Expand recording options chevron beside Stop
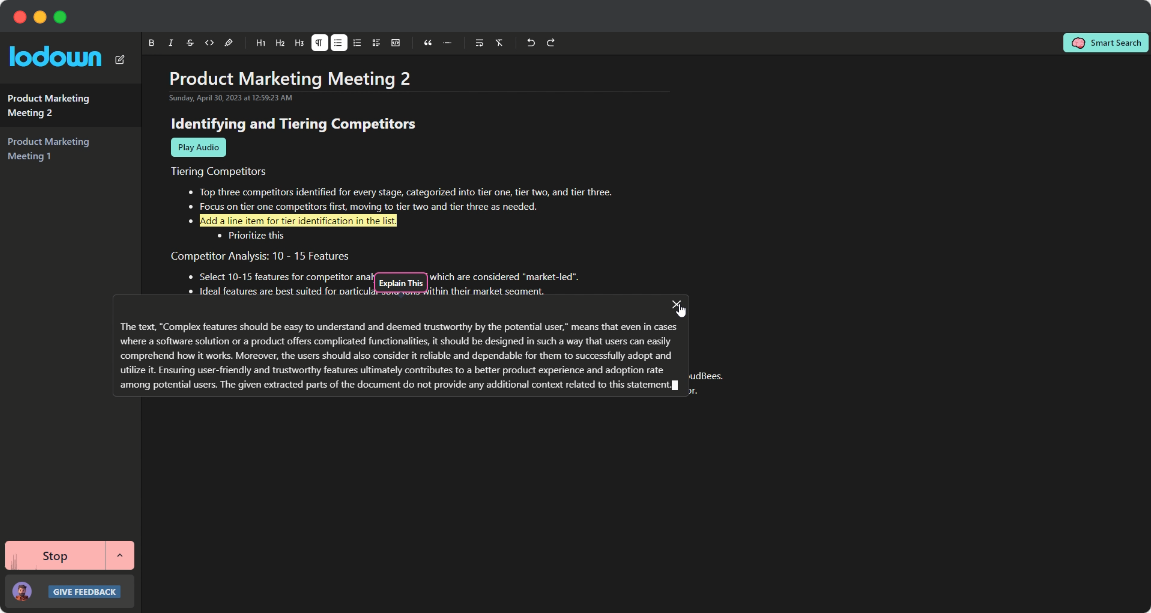Screen dimensions: 1151x613 (120, 556)
